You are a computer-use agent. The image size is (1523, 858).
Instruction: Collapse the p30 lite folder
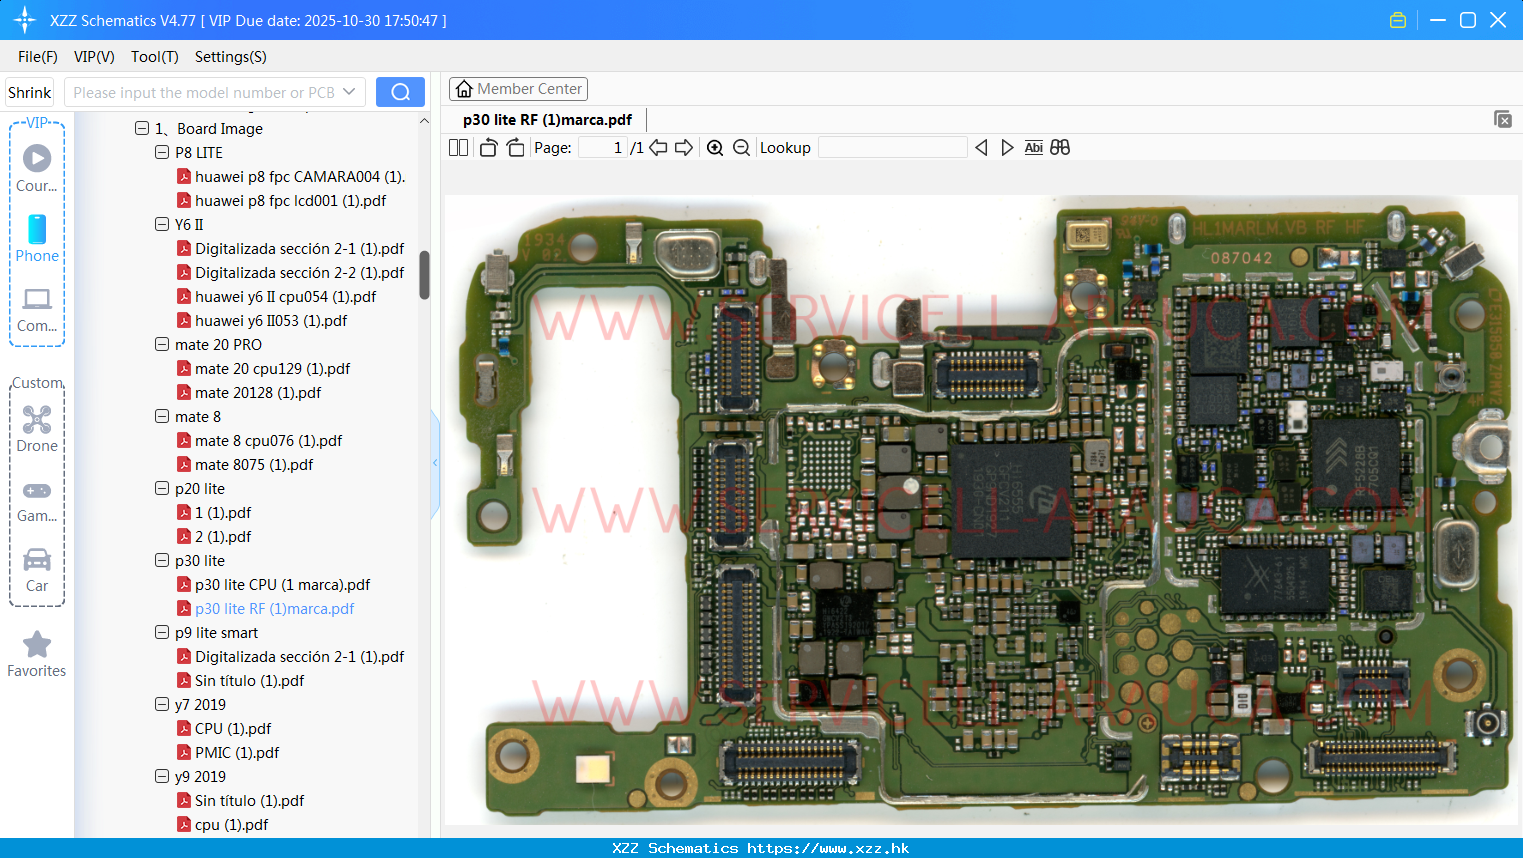[162, 560]
